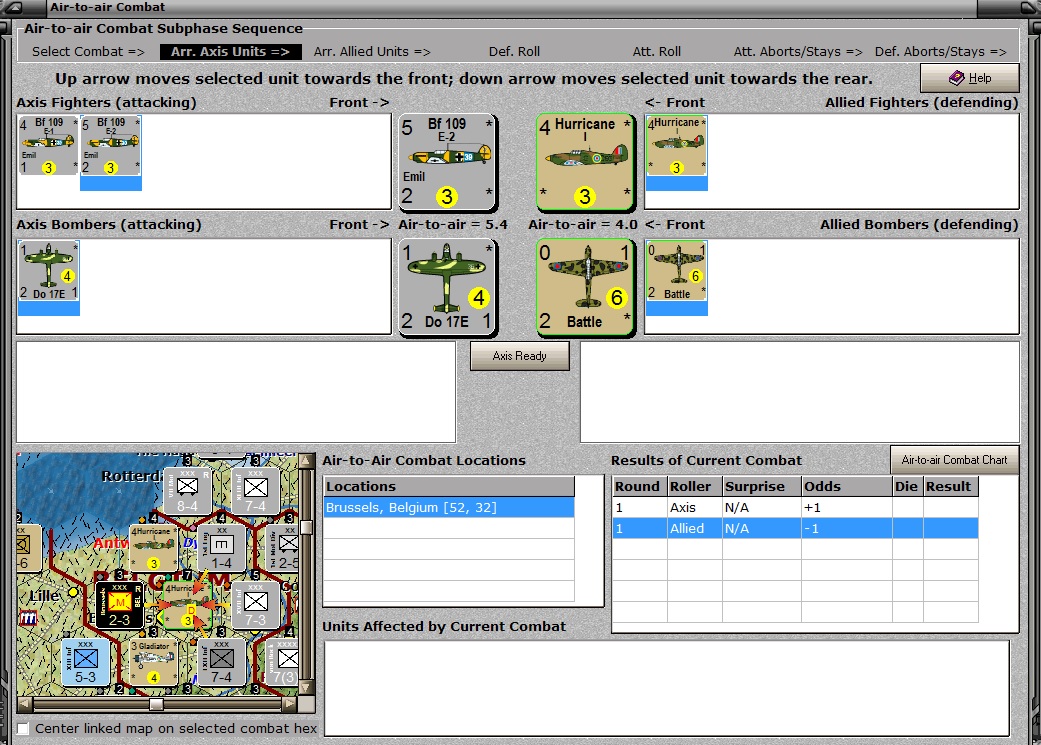The image size is (1041, 745).
Task: Click the mini-map vertical scrollbar thumb
Action: pyautogui.click(x=306, y=527)
